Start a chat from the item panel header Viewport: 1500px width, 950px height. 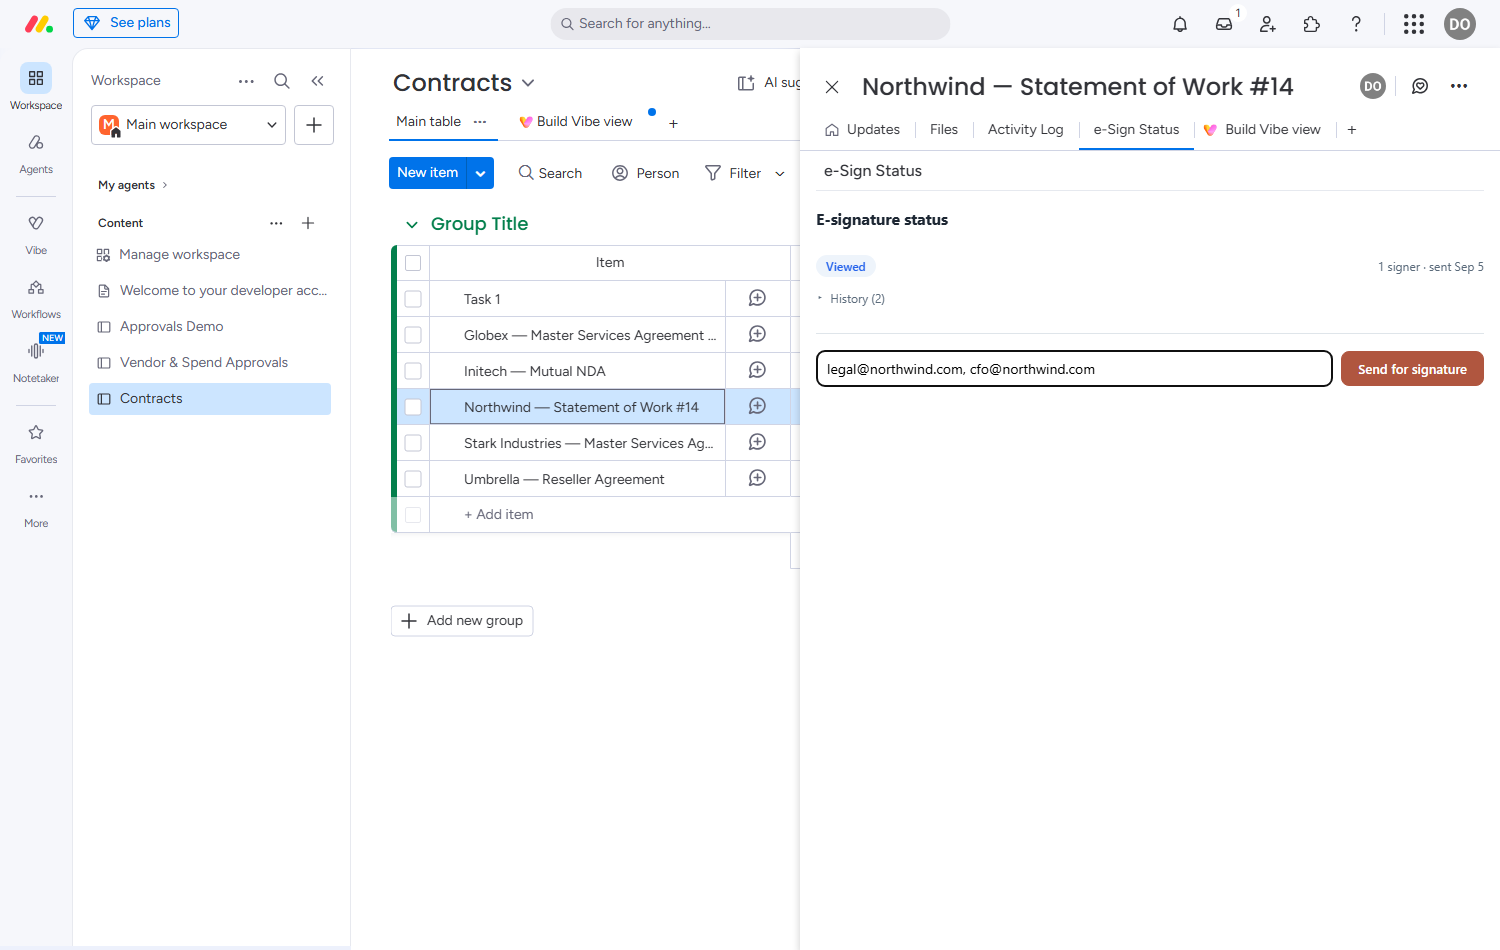[x=1420, y=86]
